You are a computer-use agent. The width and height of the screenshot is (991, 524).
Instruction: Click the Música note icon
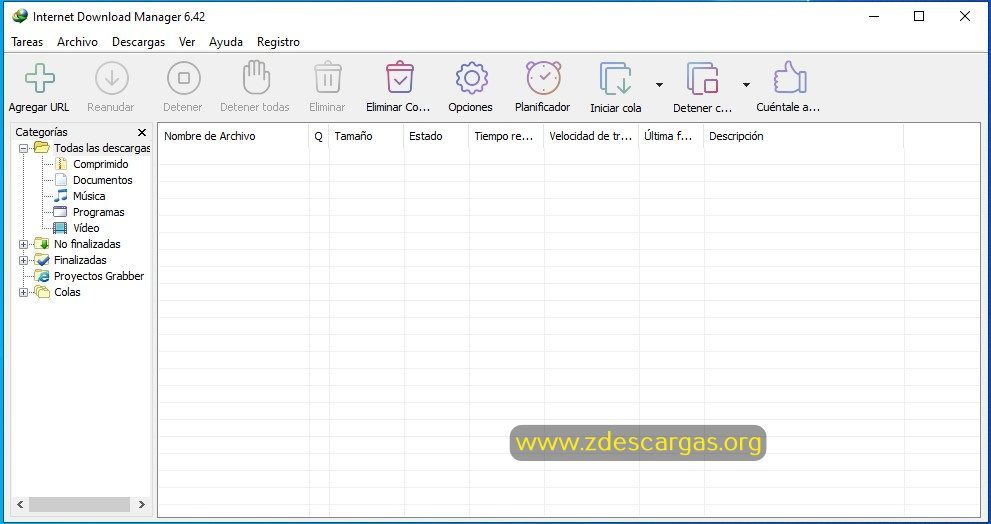(61, 195)
